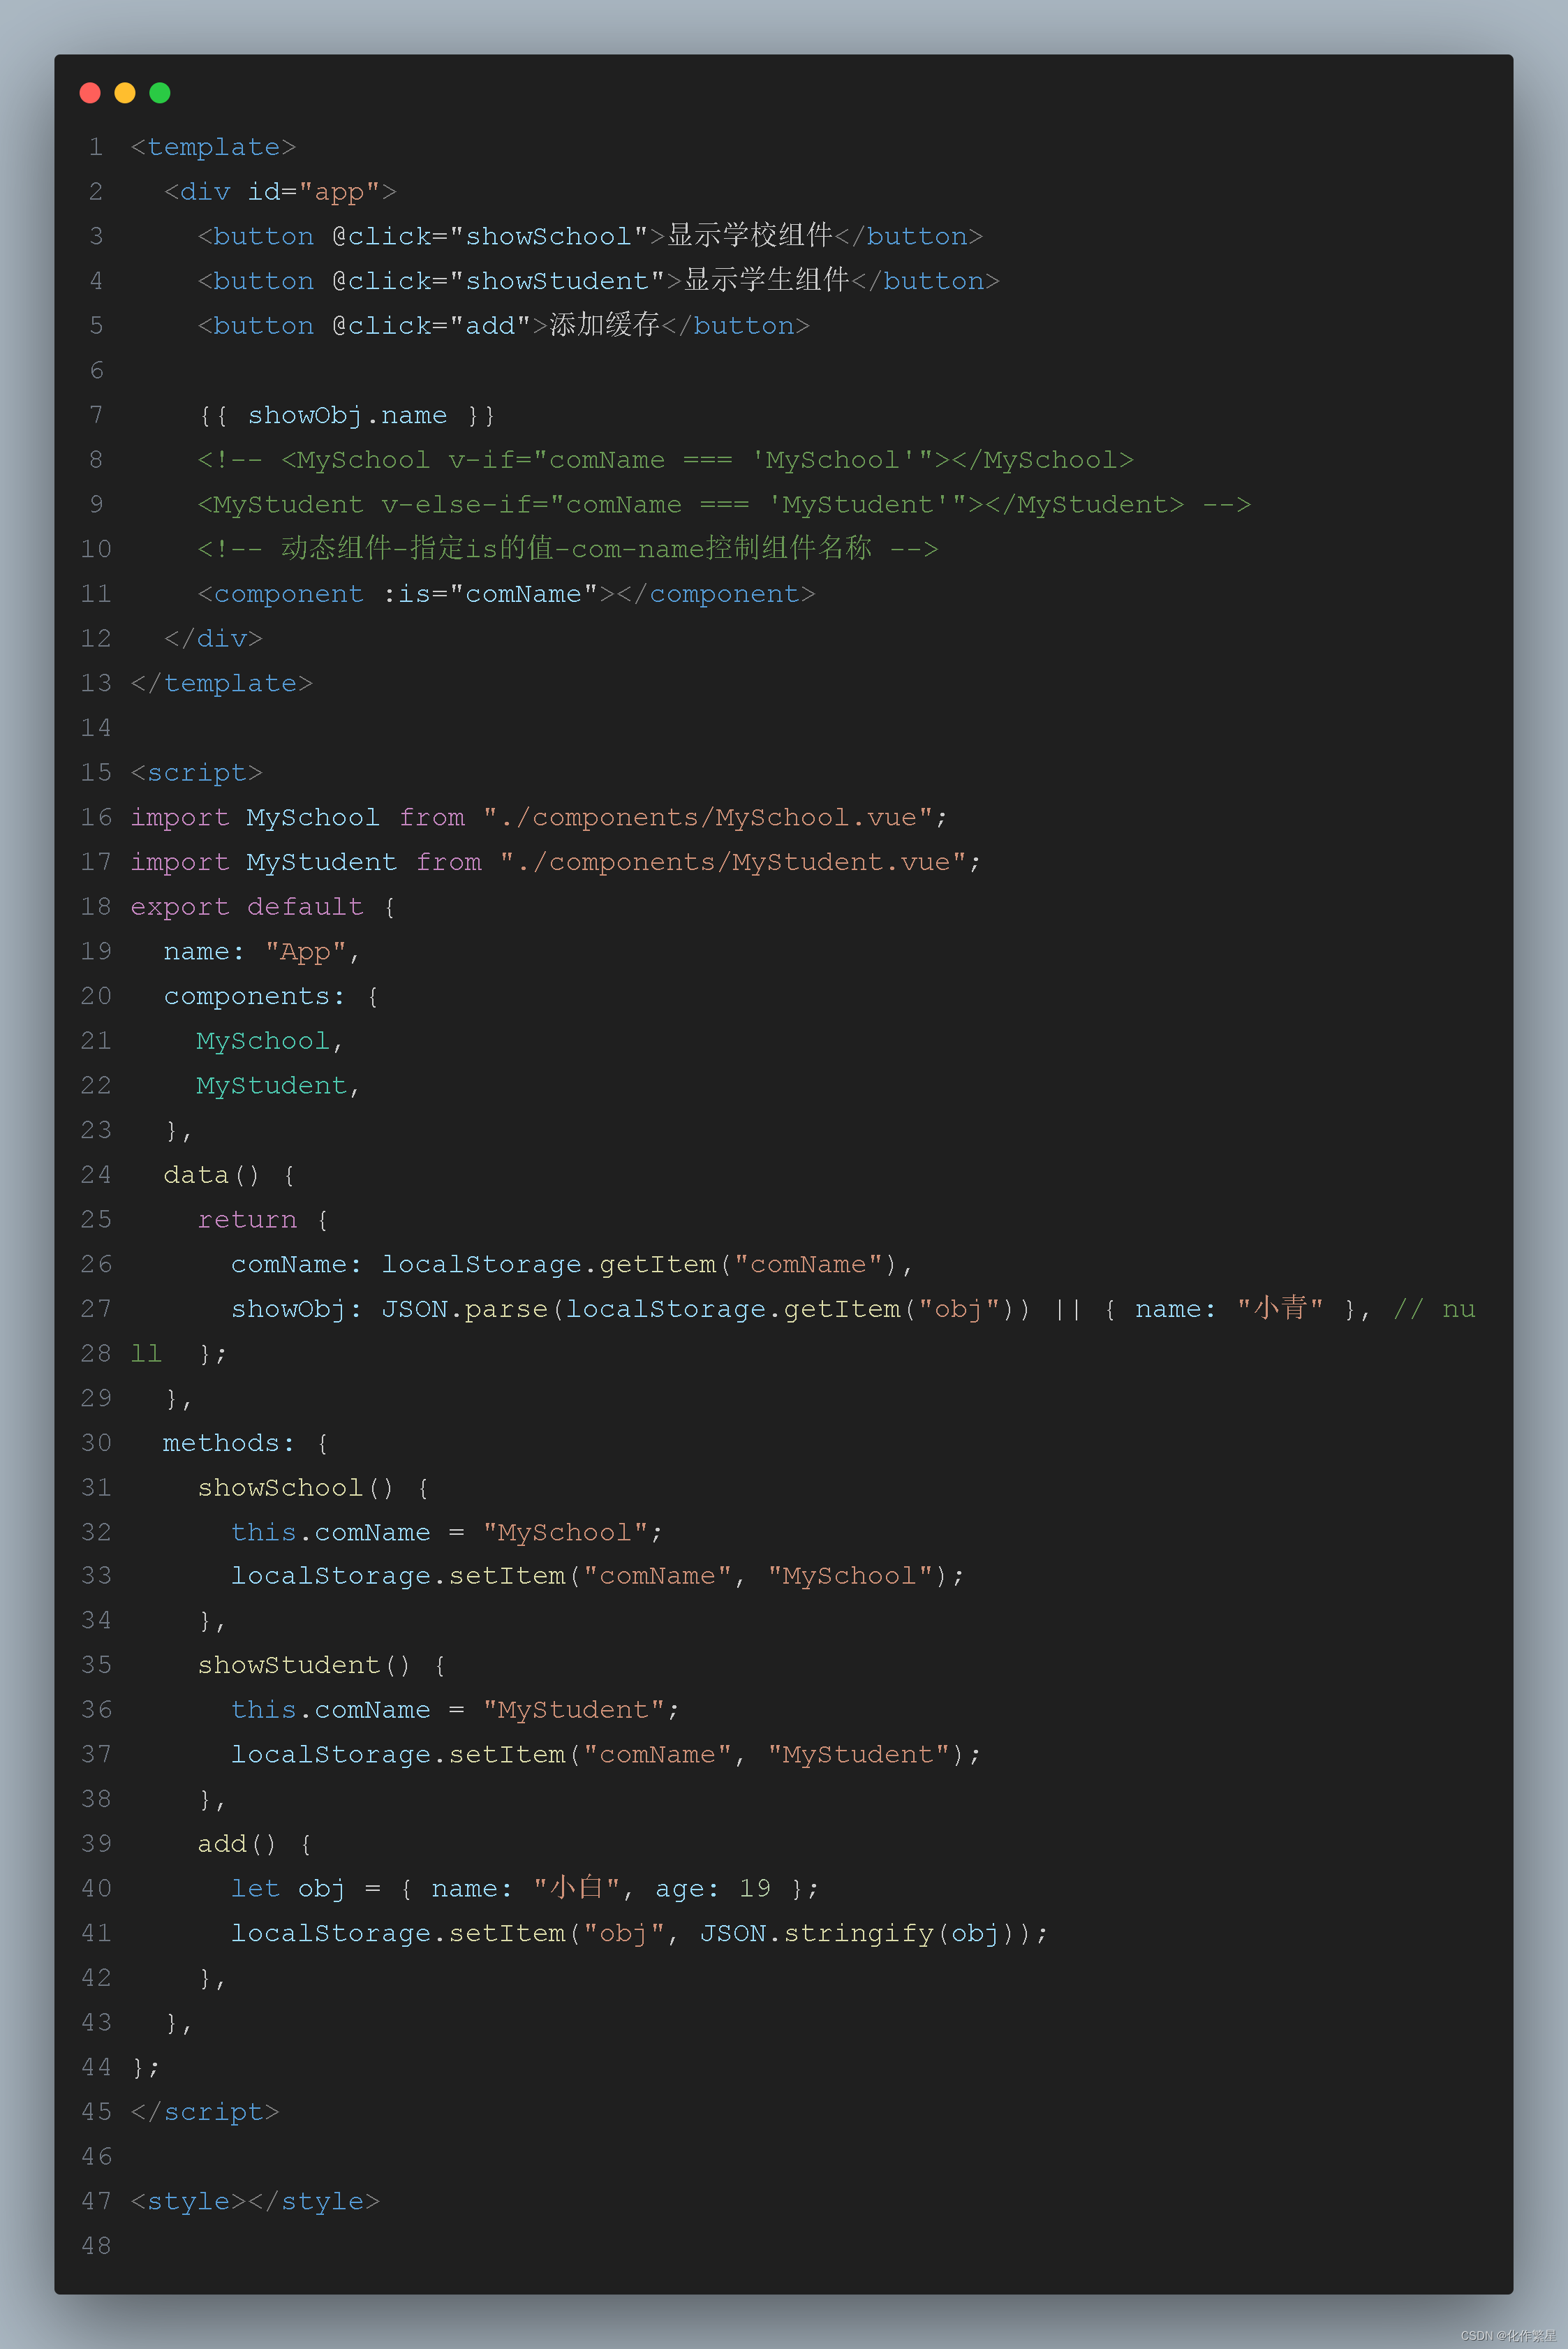Click the "./components/MySchool.vue" import path
Image resolution: width=1568 pixels, height=2349 pixels.
707,818
